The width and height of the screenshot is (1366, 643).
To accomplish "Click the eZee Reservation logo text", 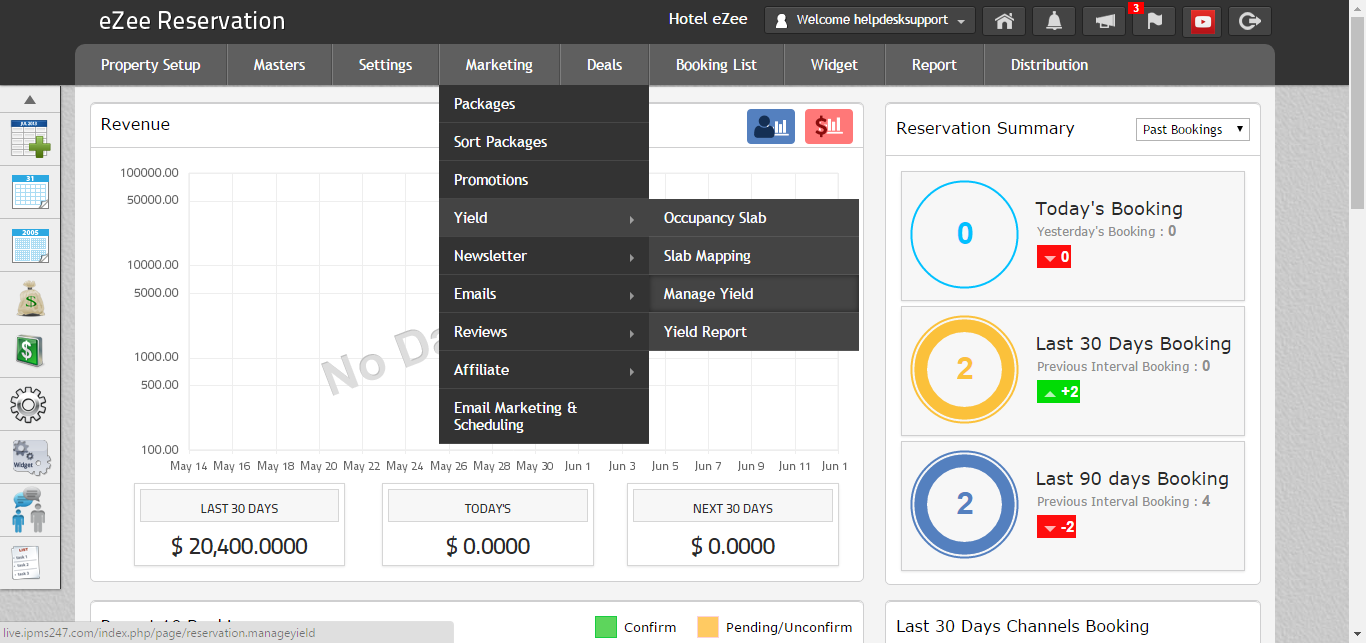I will (192, 21).
